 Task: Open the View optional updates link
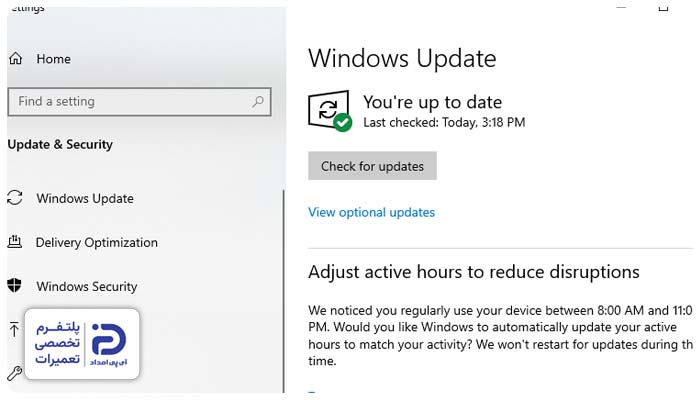click(371, 212)
